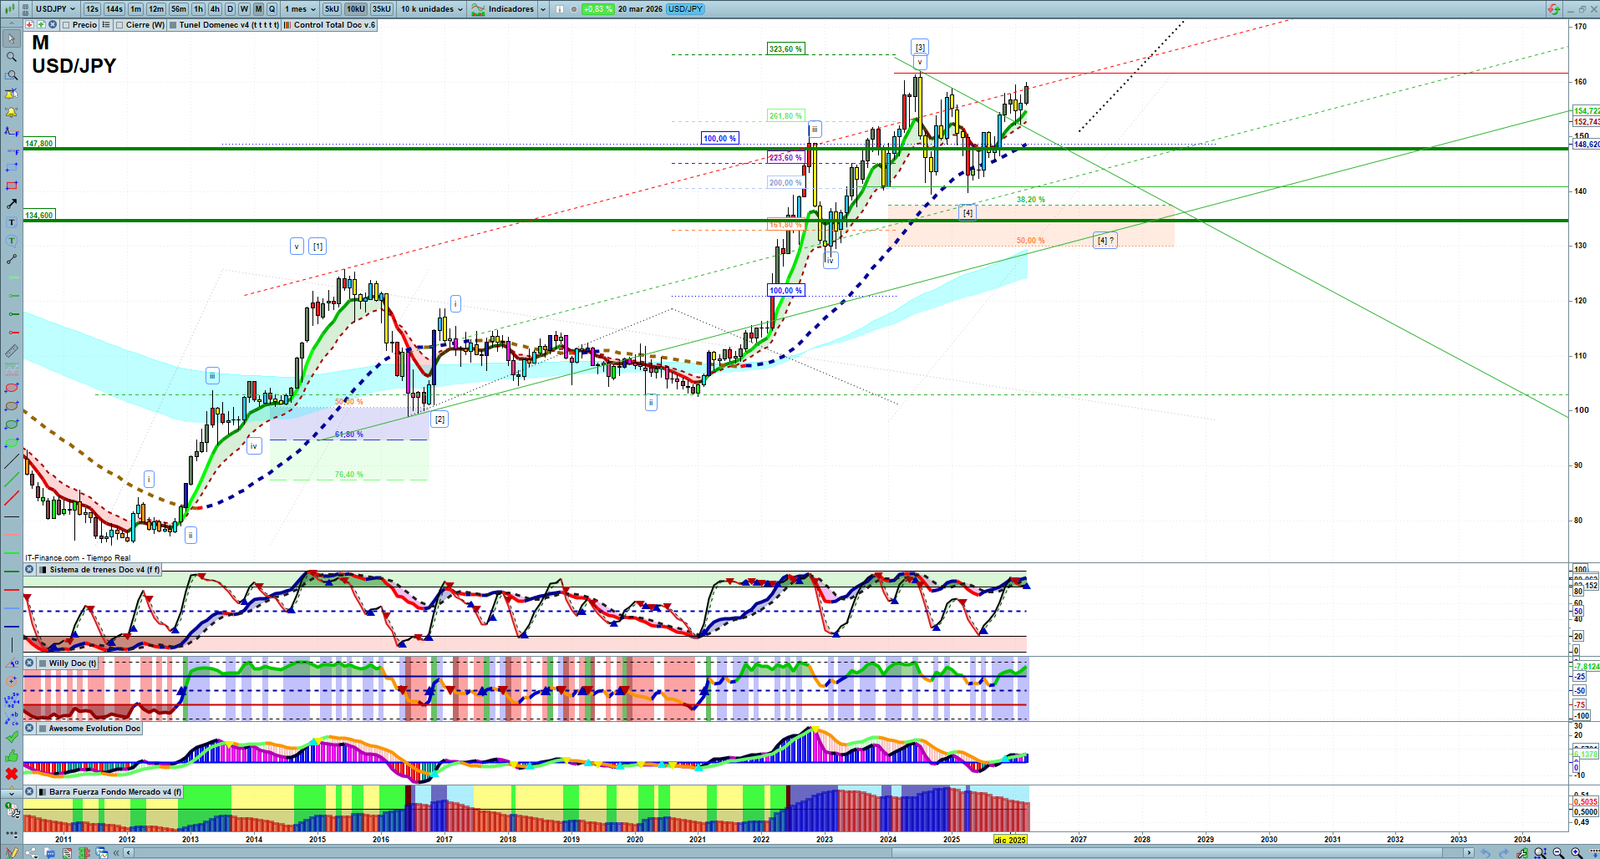Image resolution: width=1600 pixels, height=859 pixels.
Task: Select the Q quarterly timeframe button
Action: pyautogui.click(x=271, y=9)
